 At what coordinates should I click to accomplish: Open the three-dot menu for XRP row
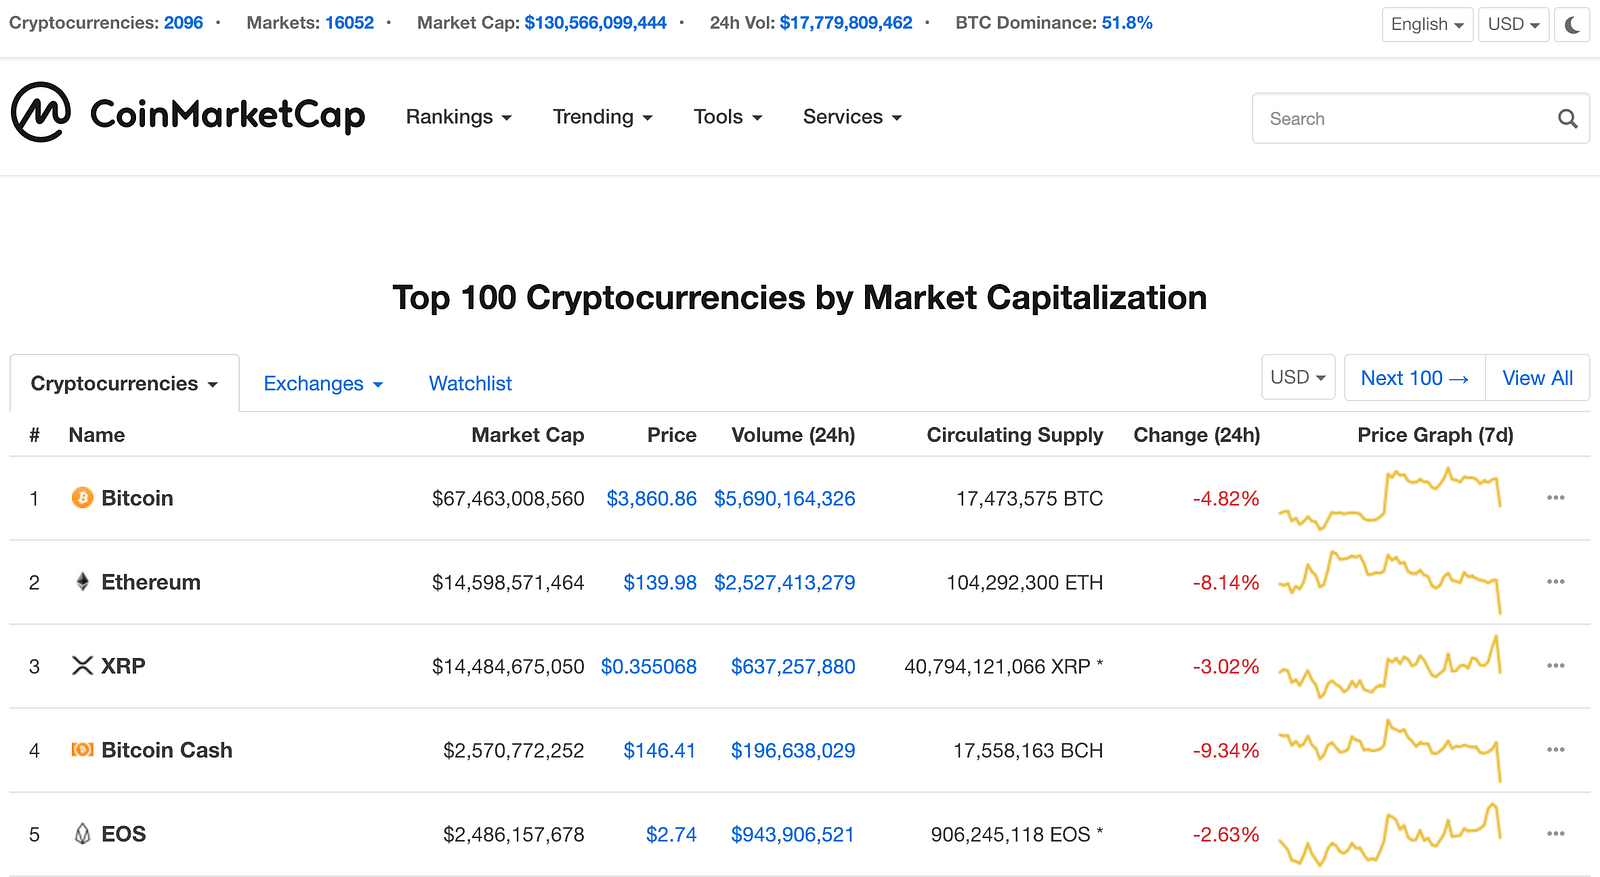point(1555,666)
